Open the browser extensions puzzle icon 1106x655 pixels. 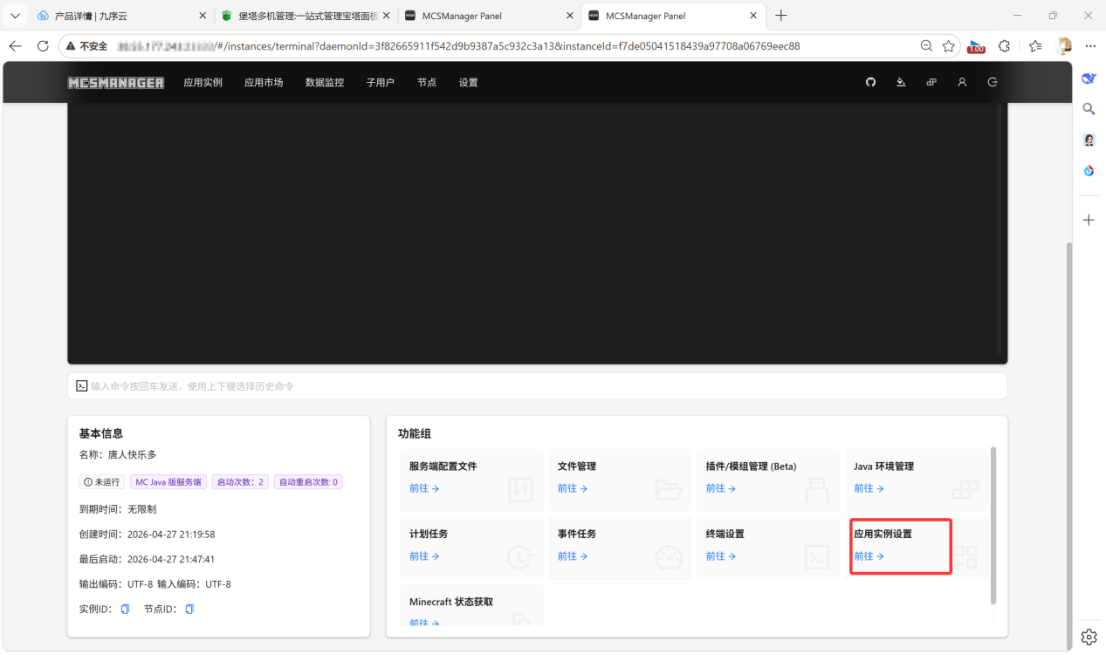(x=1004, y=46)
